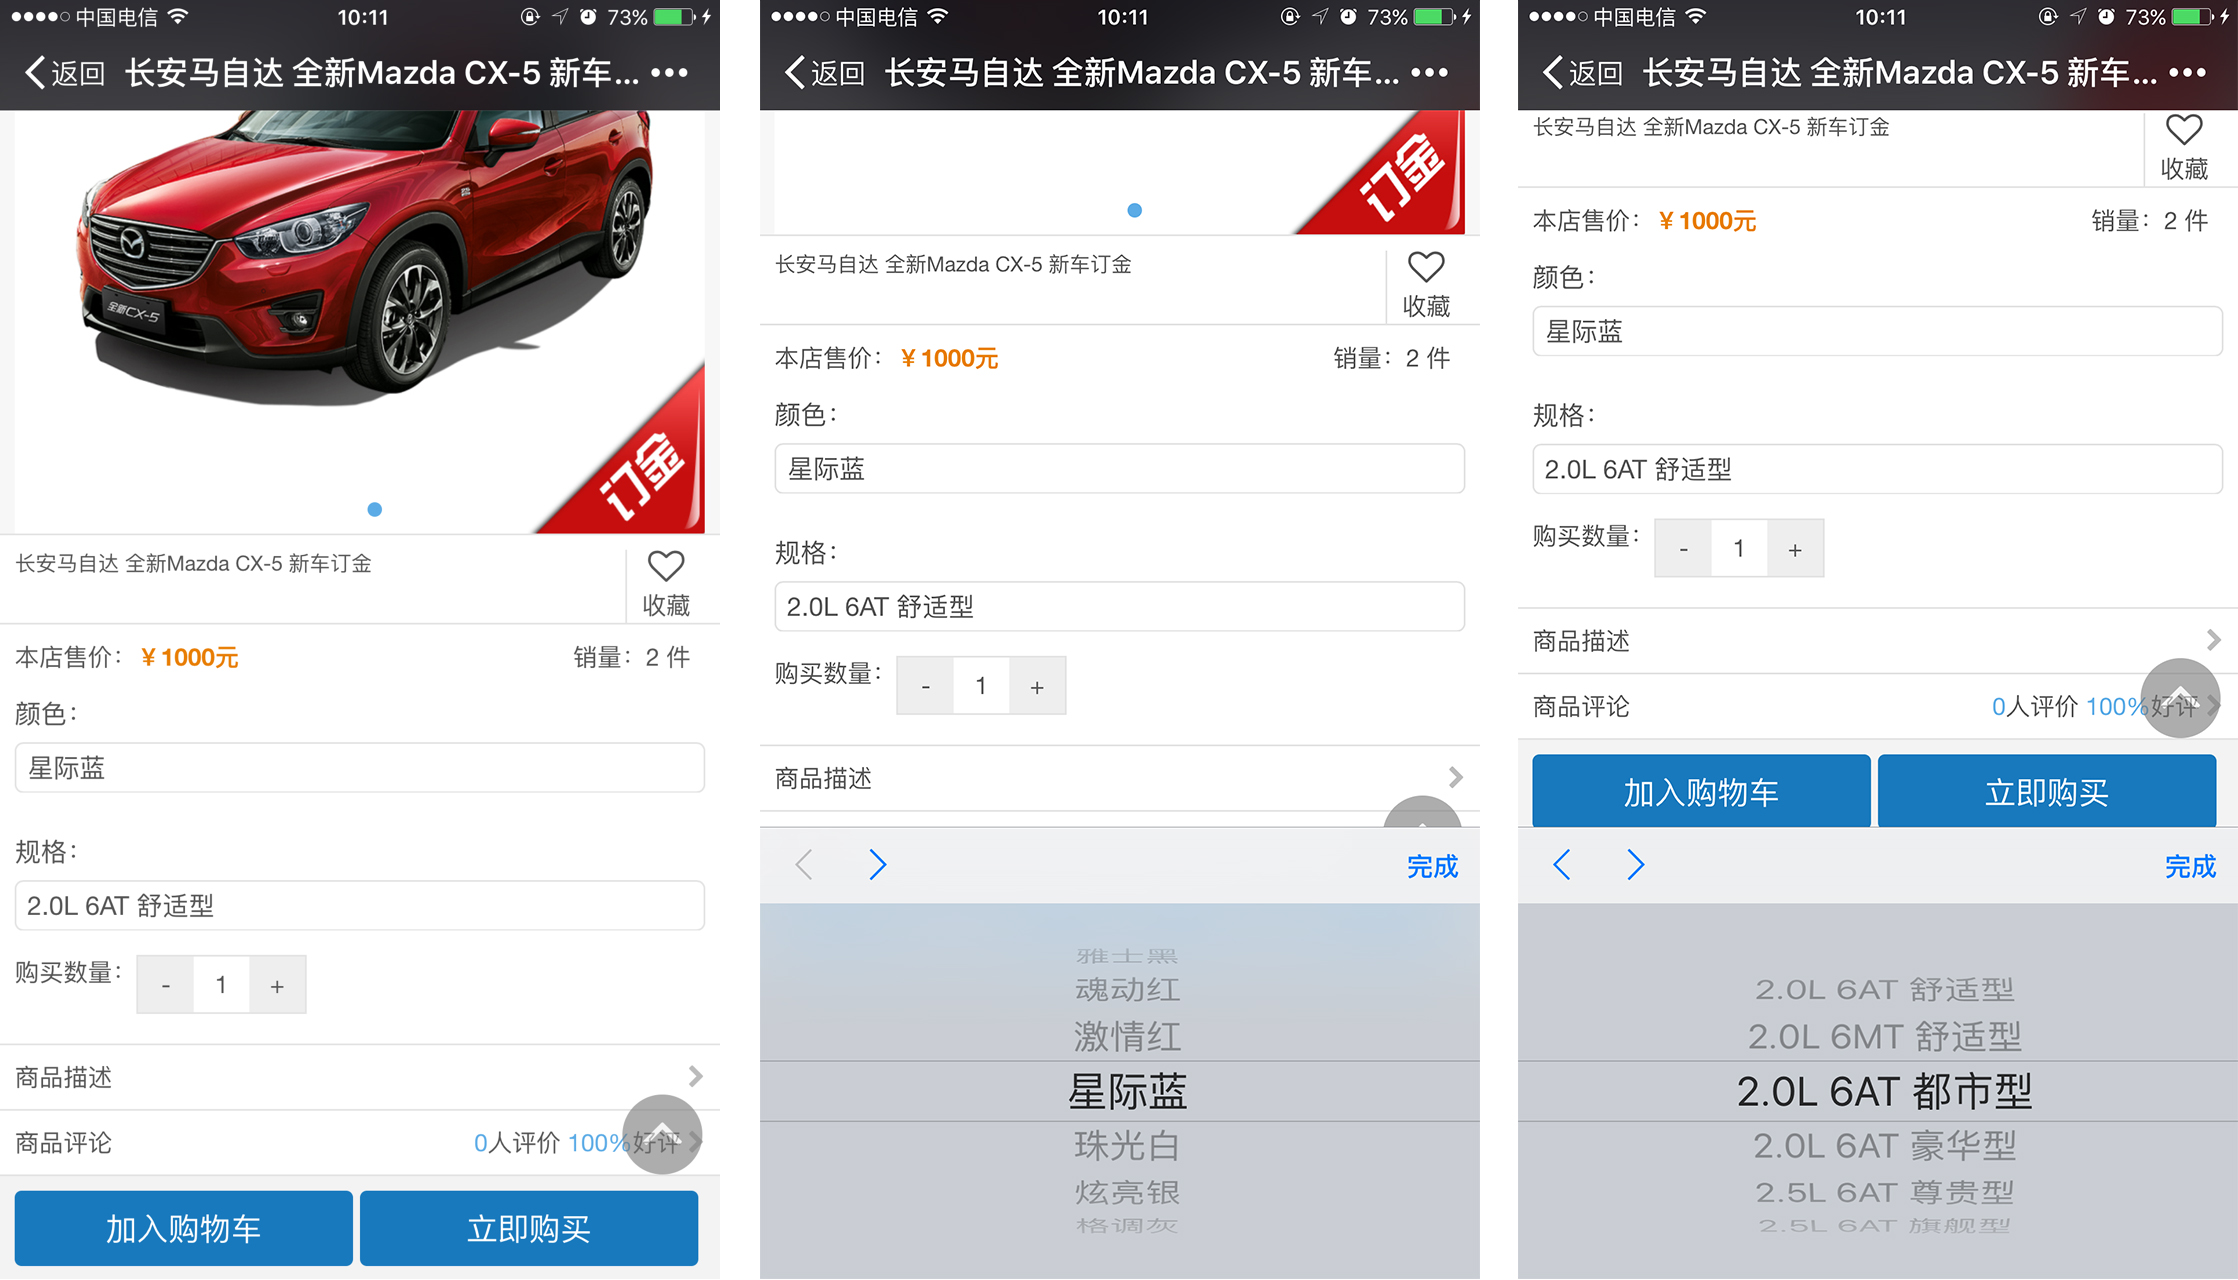Image resolution: width=2238 pixels, height=1280 pixels.
Task: Tap 立即购买 on right screen
Action: [x=2047, y=792]
